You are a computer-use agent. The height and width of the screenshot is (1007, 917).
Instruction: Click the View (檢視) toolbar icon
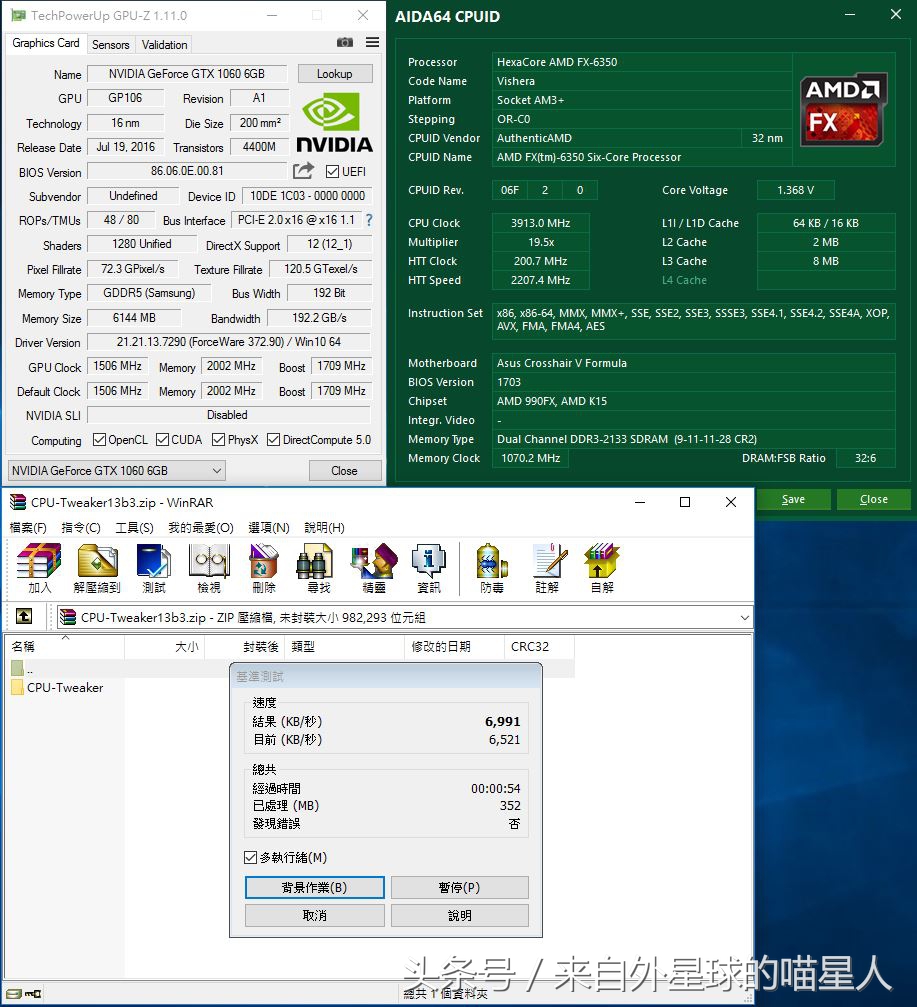(x=209, y=568)
